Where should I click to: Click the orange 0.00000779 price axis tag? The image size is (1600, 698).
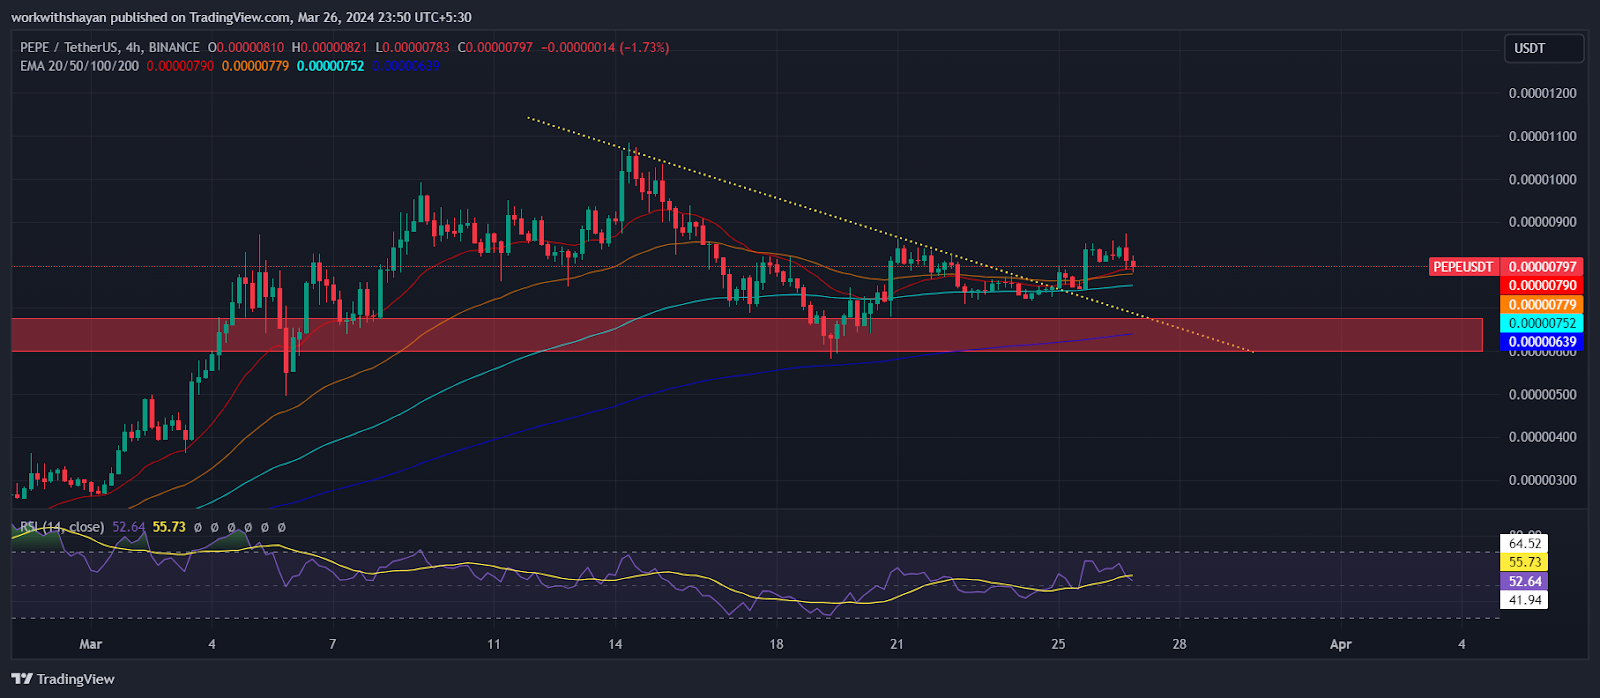pos(1542,305)
